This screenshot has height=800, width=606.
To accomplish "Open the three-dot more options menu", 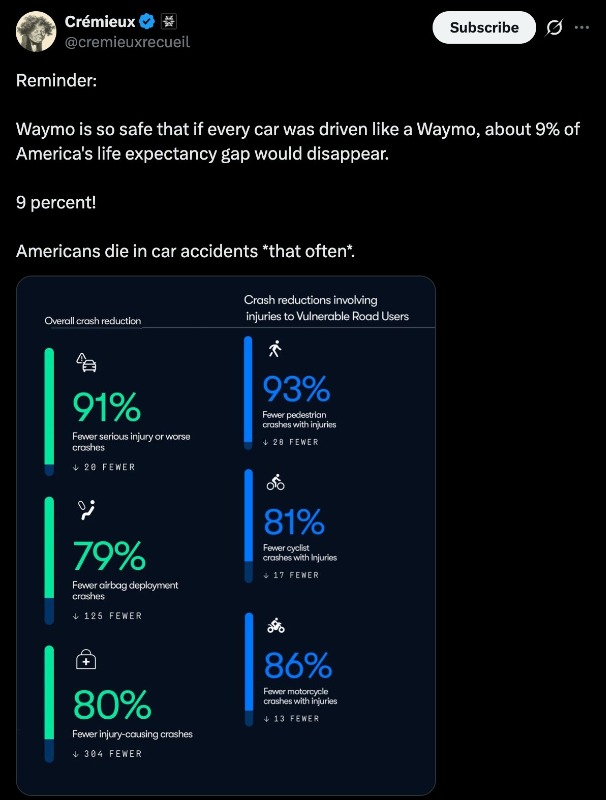I will point(582,27).
